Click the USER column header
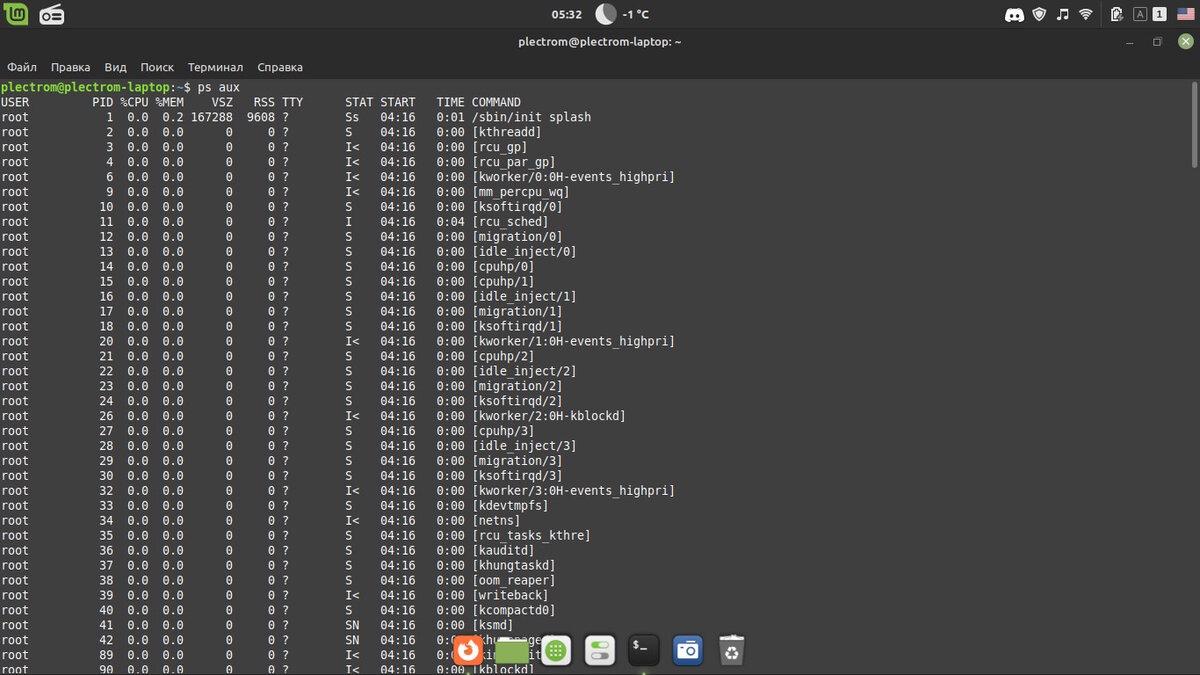The width and height of the screenshot is (1200, 675). [15, 102]
